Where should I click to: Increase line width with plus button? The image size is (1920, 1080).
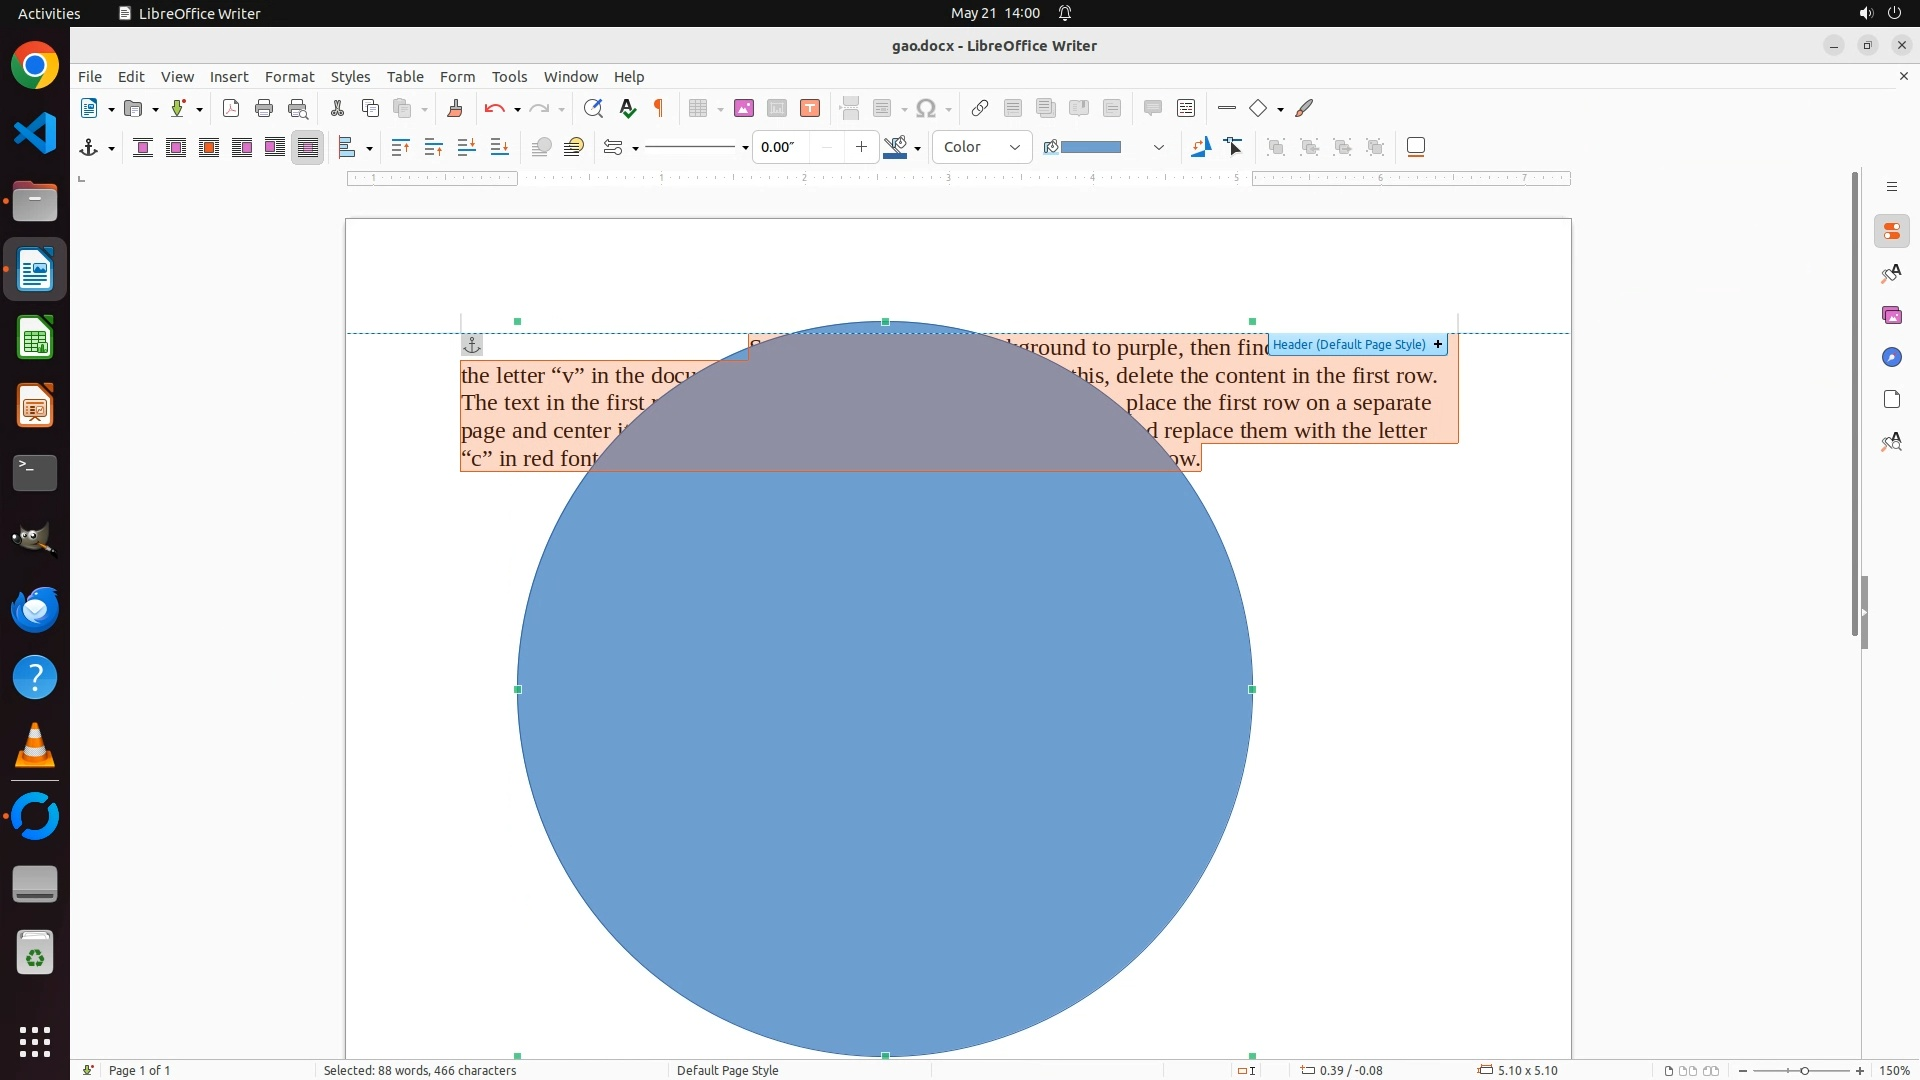[x=861, y=147]
